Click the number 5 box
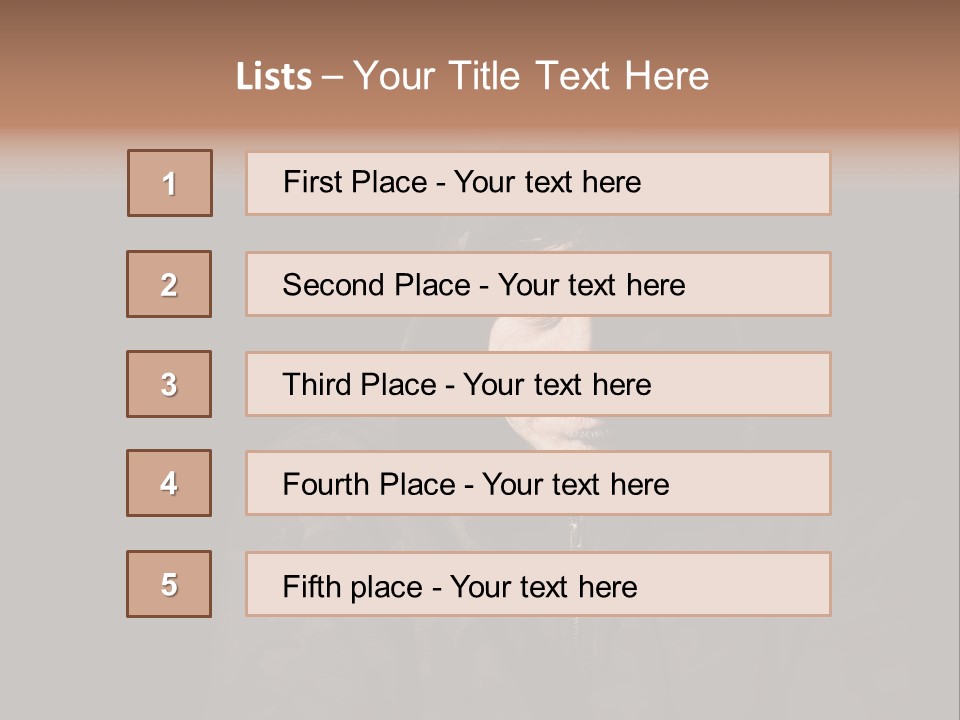The image size is (960, 720). click(x=169, y=584)
